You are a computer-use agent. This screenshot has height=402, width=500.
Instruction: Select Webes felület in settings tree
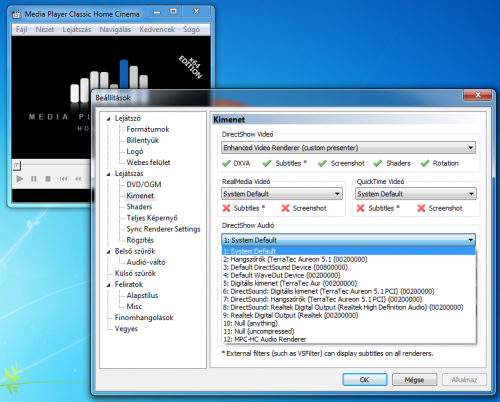click(148, 162)
